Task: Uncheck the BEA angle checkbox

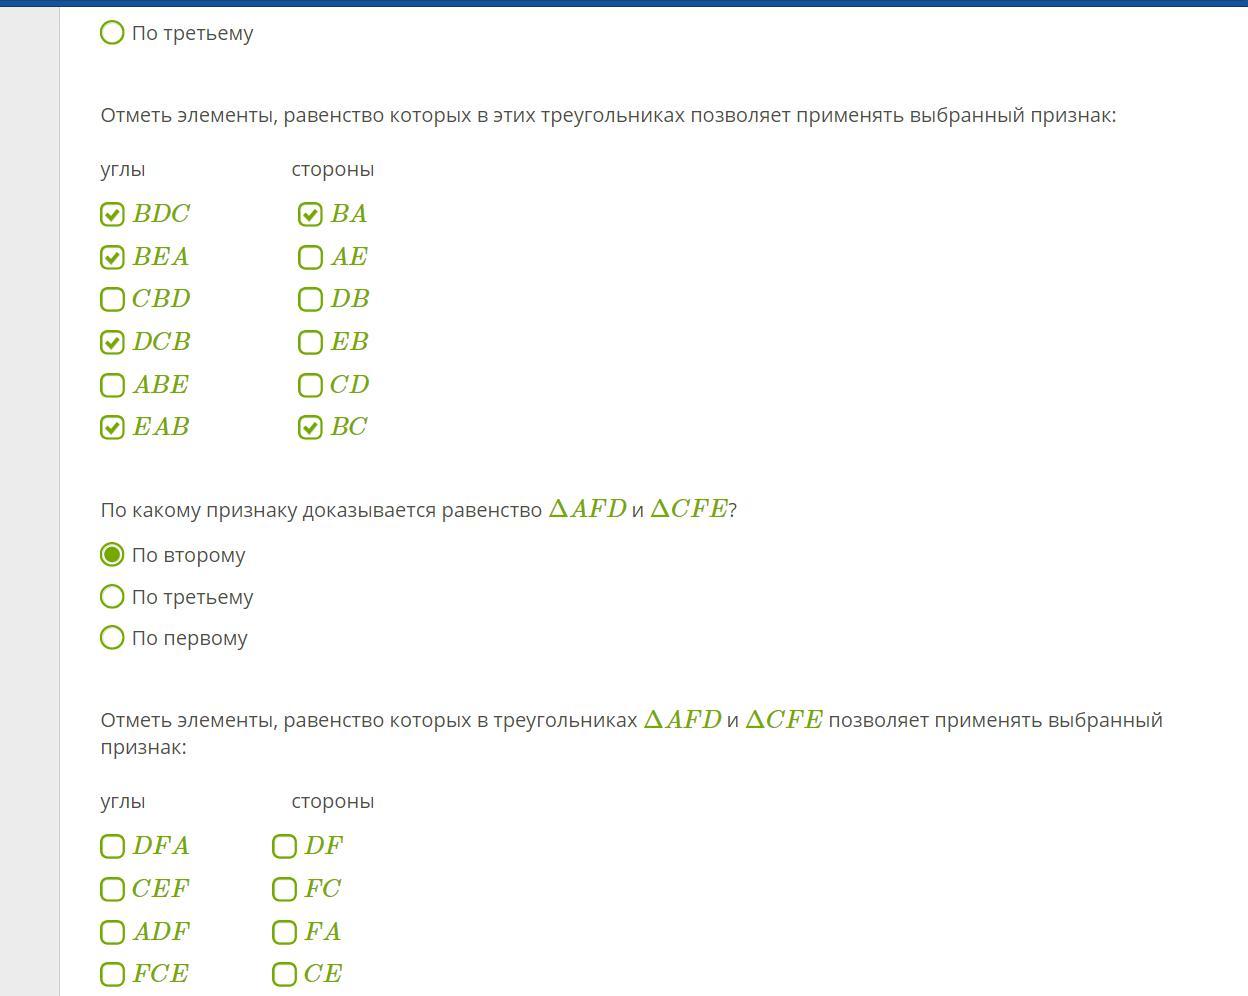Action: [113, 257]
